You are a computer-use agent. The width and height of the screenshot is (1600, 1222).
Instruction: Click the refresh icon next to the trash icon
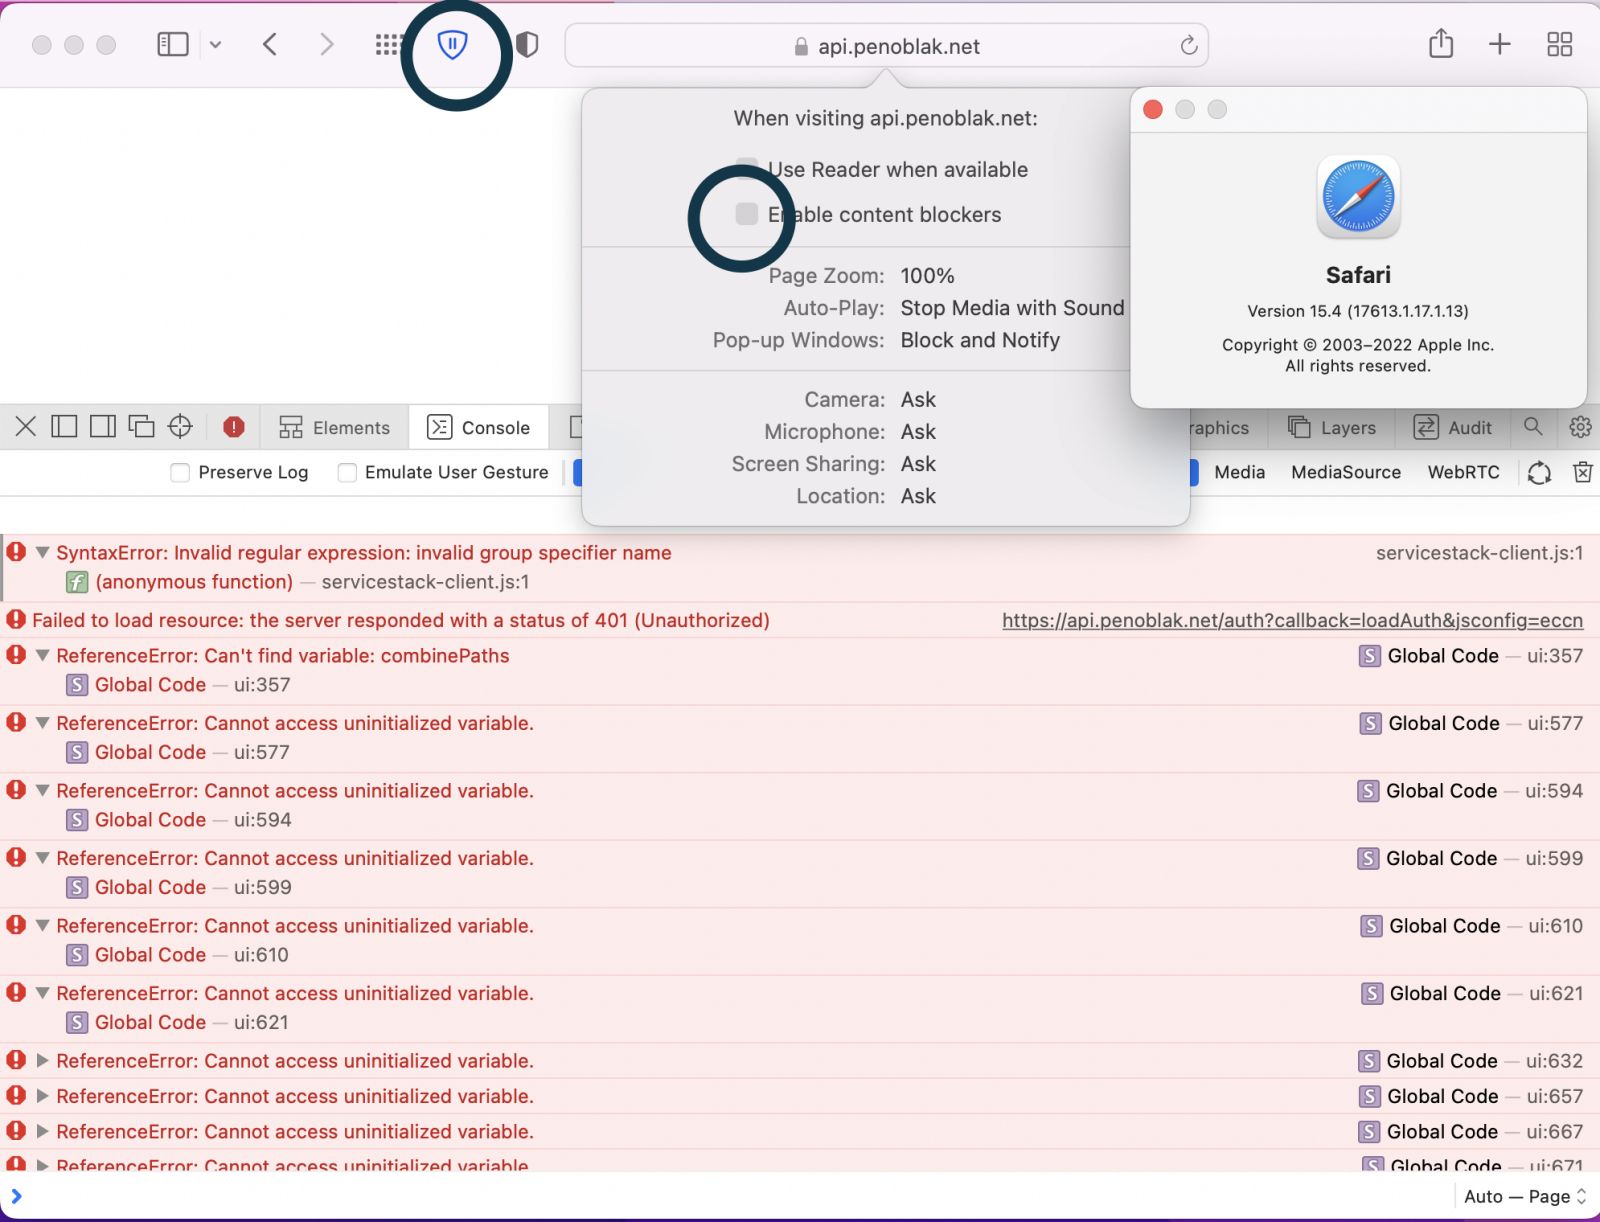pos(1540,472)
